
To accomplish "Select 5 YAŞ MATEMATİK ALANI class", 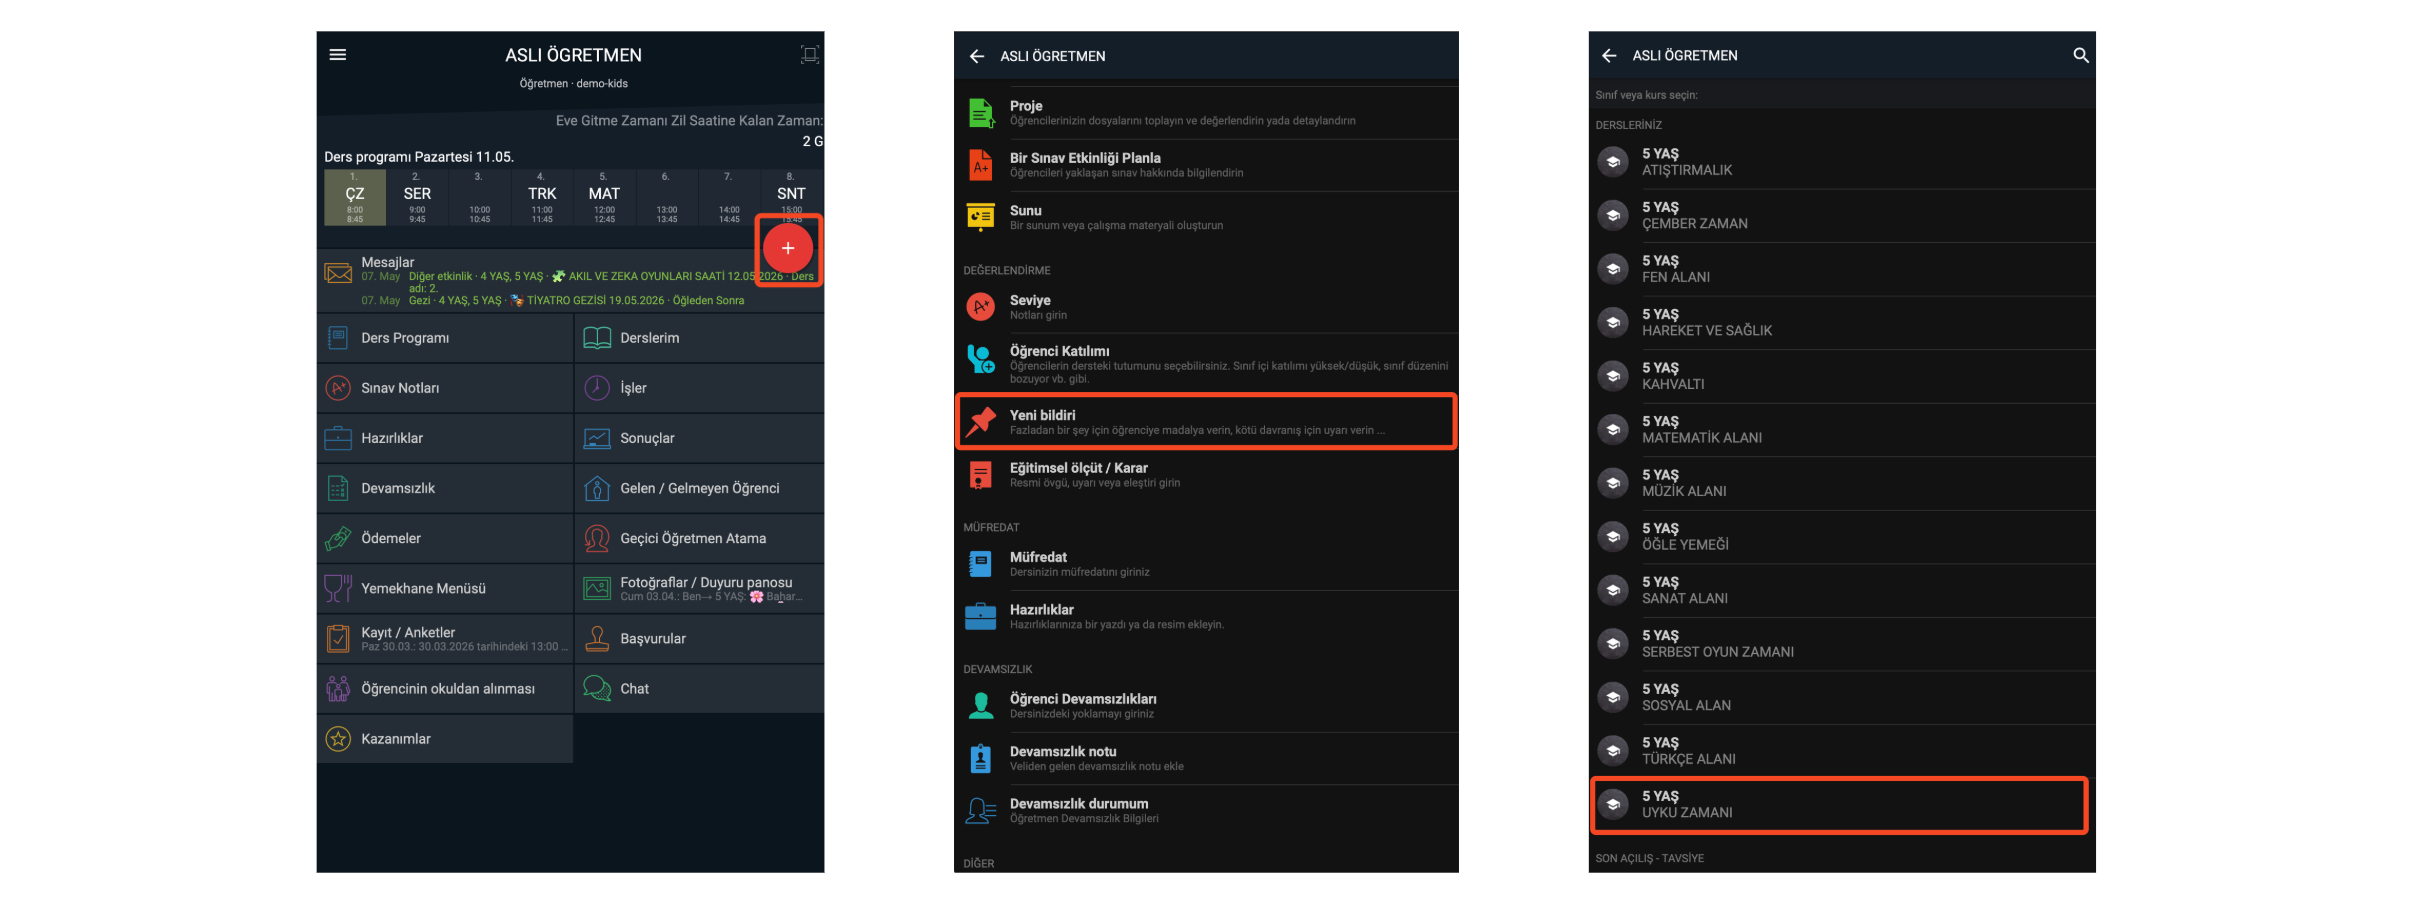I will (x=1841, y=430).
